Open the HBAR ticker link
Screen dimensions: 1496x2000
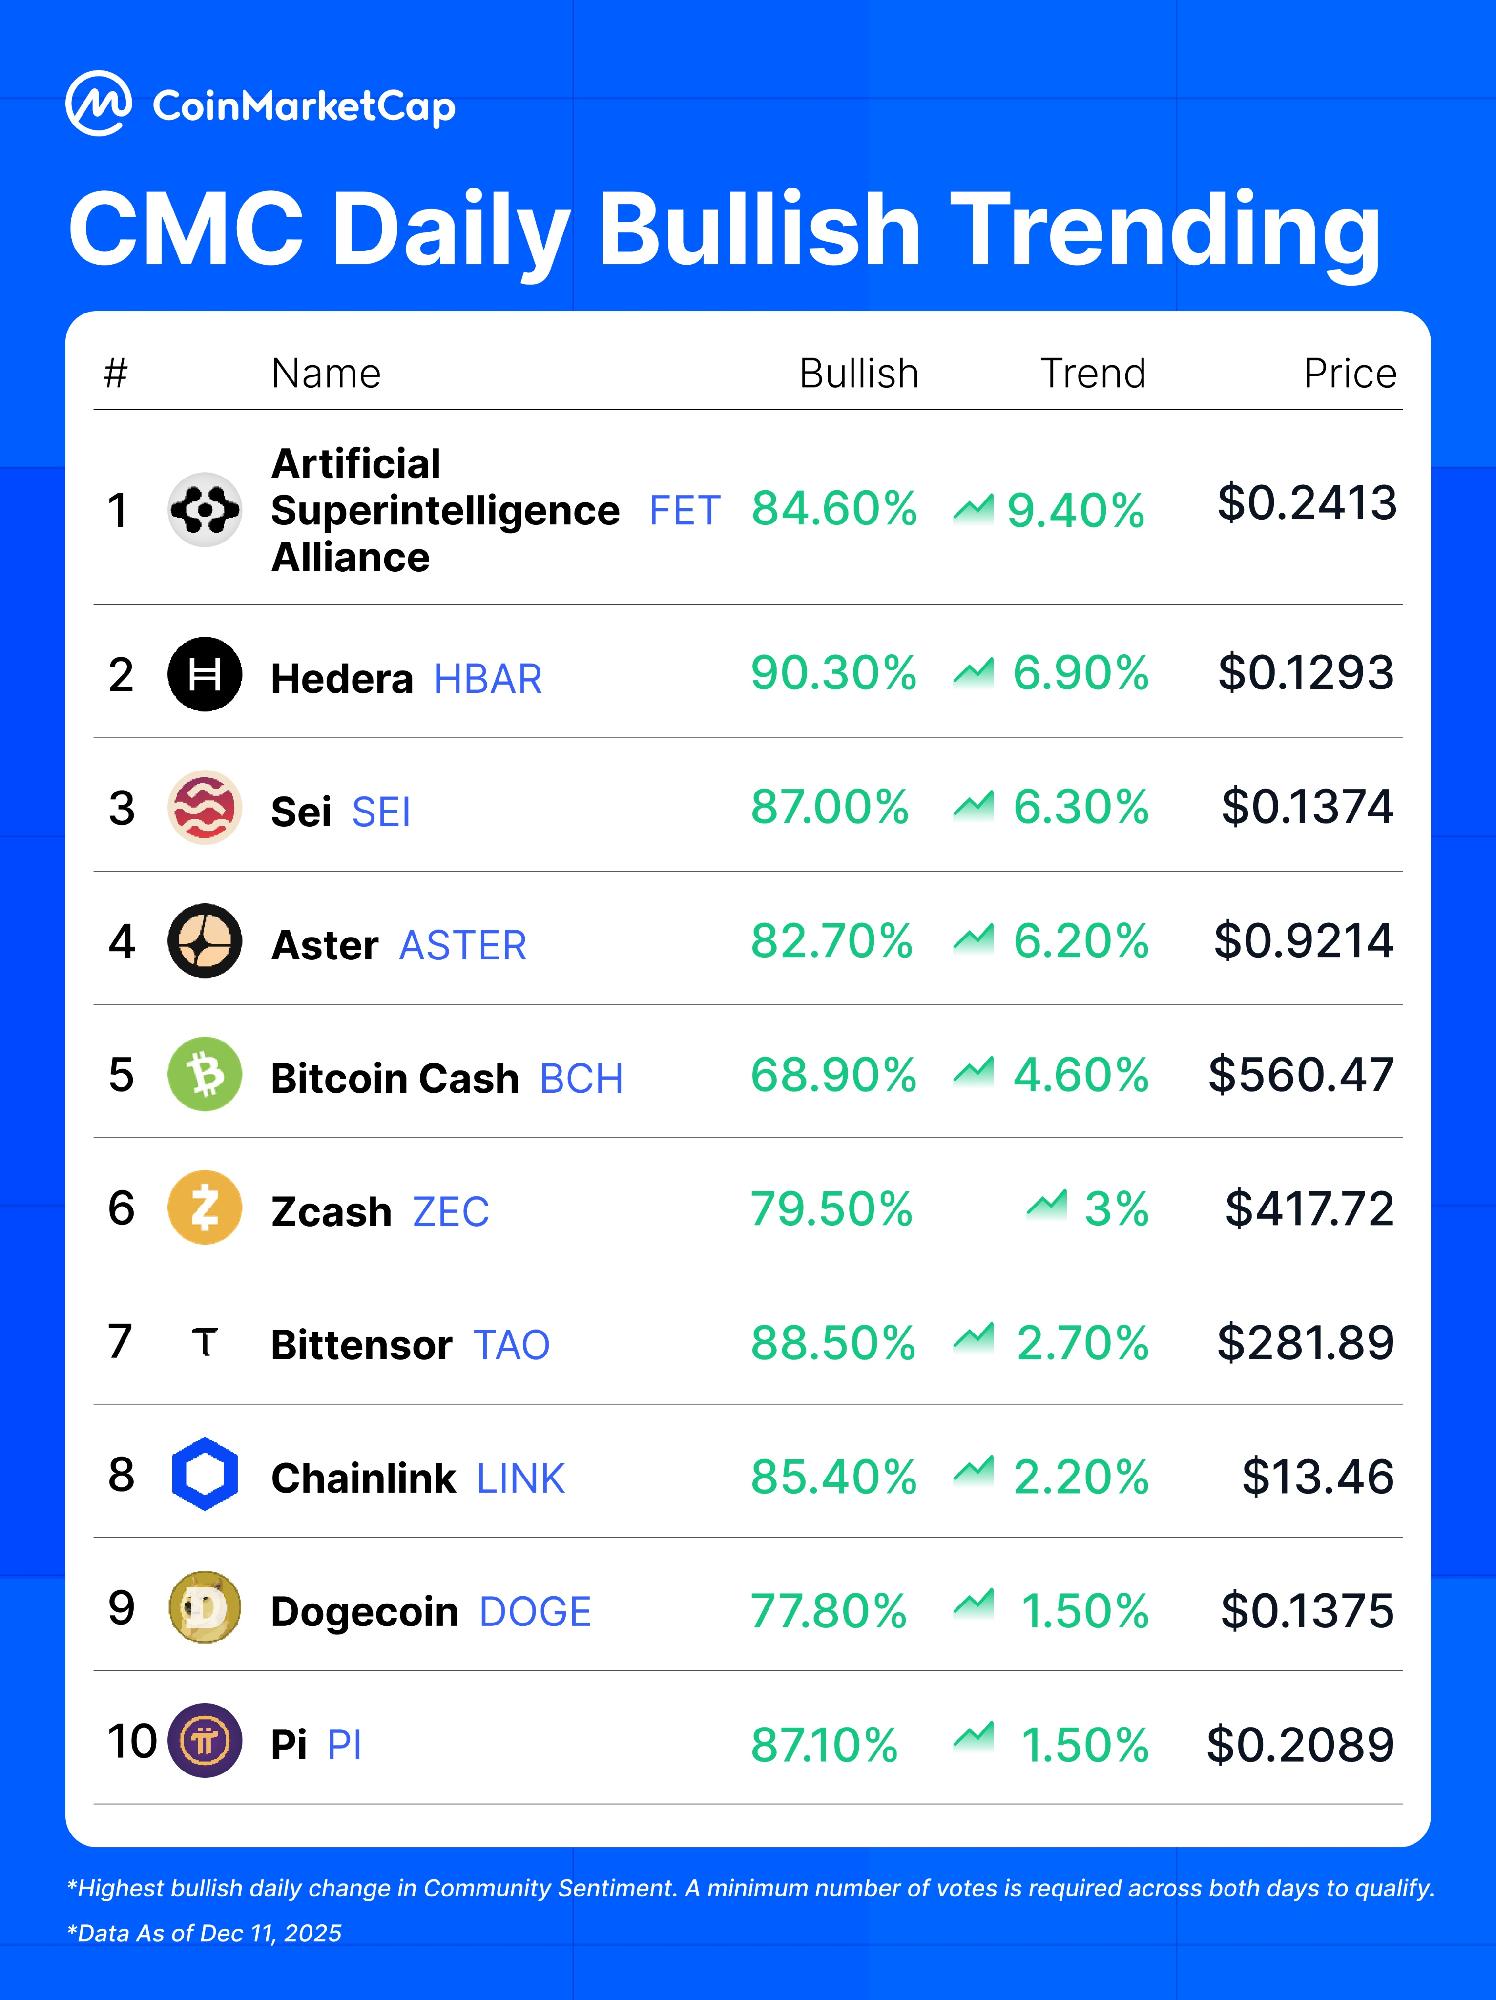[x=488, y=680]
